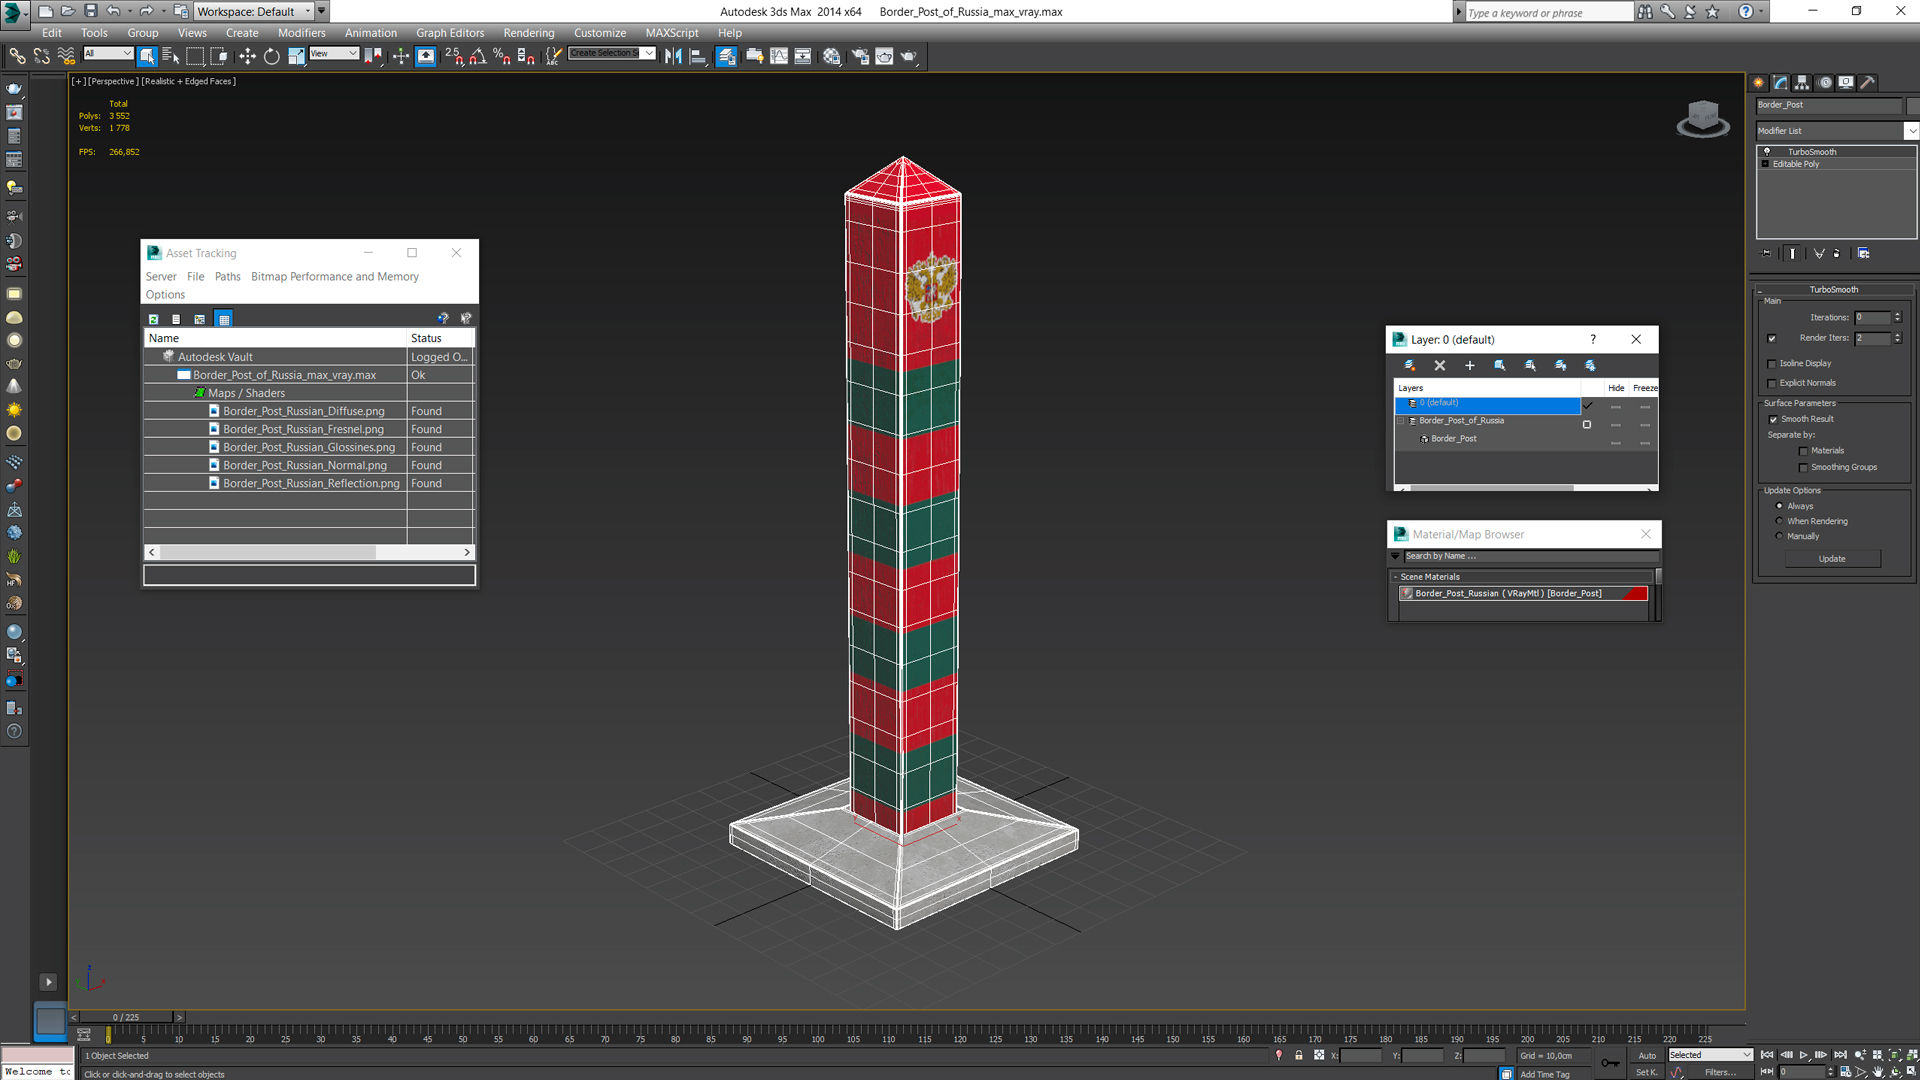This screenshot has height=1080, width=1920.
Task: Activate the Select and Rotate tool
Action: coord(271,56)
